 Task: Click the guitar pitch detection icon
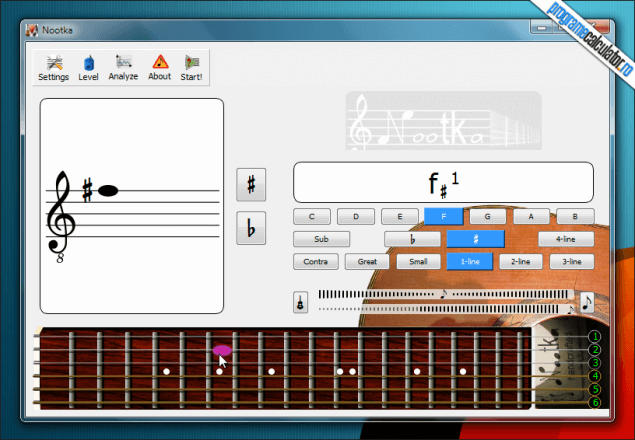[300, 302]
